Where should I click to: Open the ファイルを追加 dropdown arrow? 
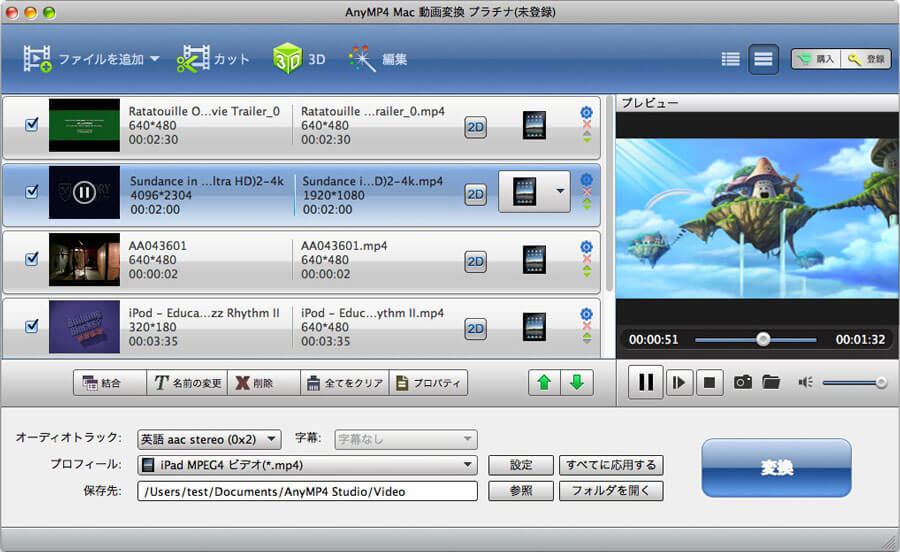(x=154, y=59)
